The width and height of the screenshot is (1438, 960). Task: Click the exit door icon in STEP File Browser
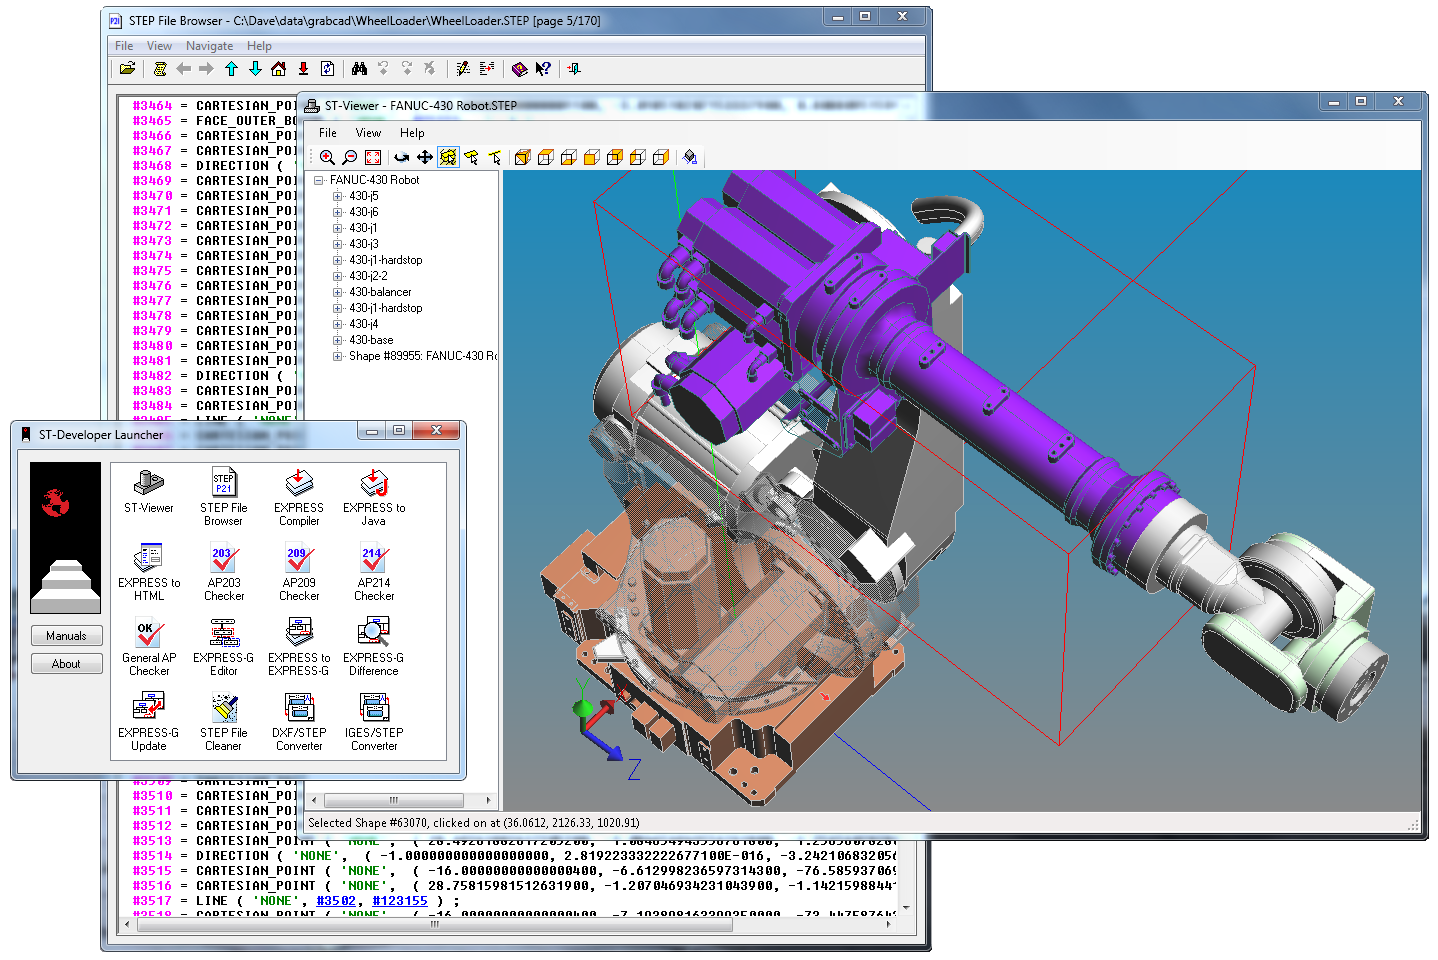tap(574, 69)
